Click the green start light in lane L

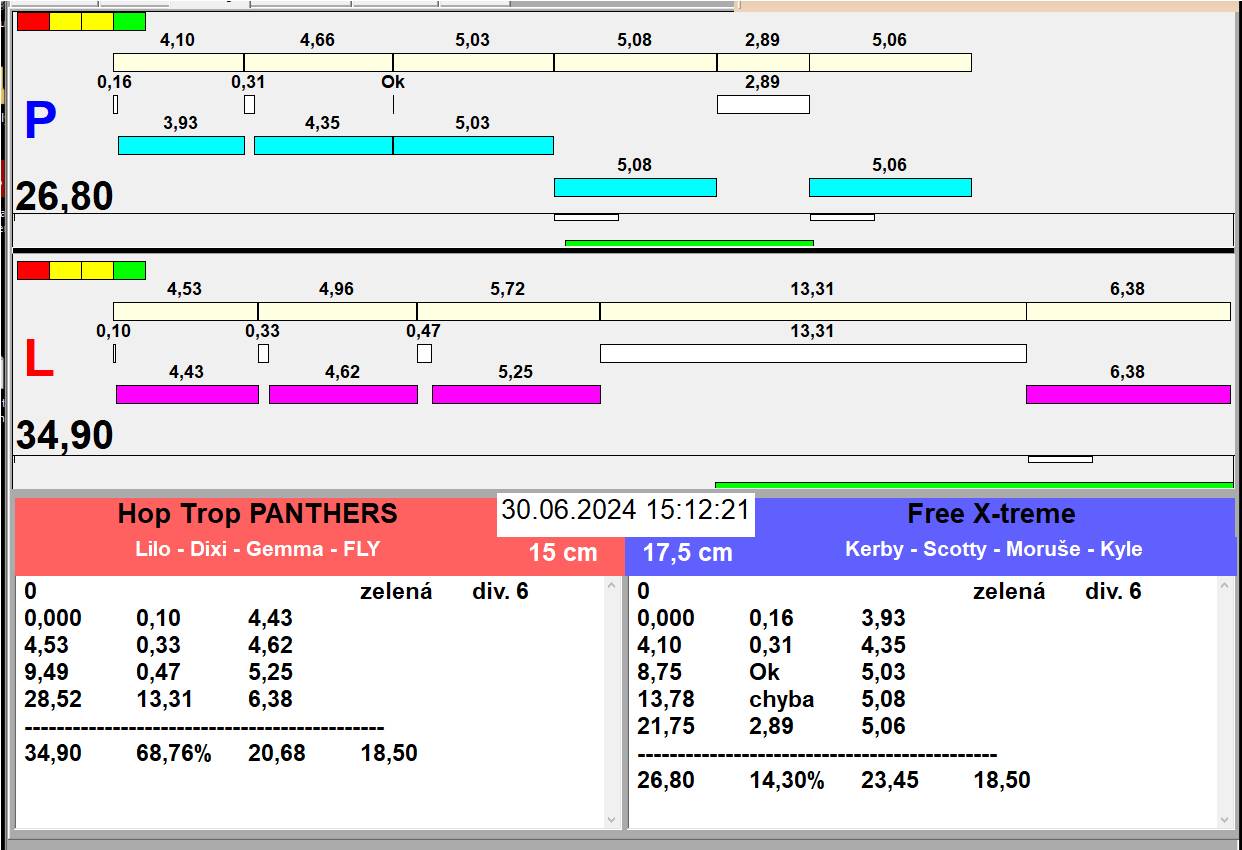(129, 270)
